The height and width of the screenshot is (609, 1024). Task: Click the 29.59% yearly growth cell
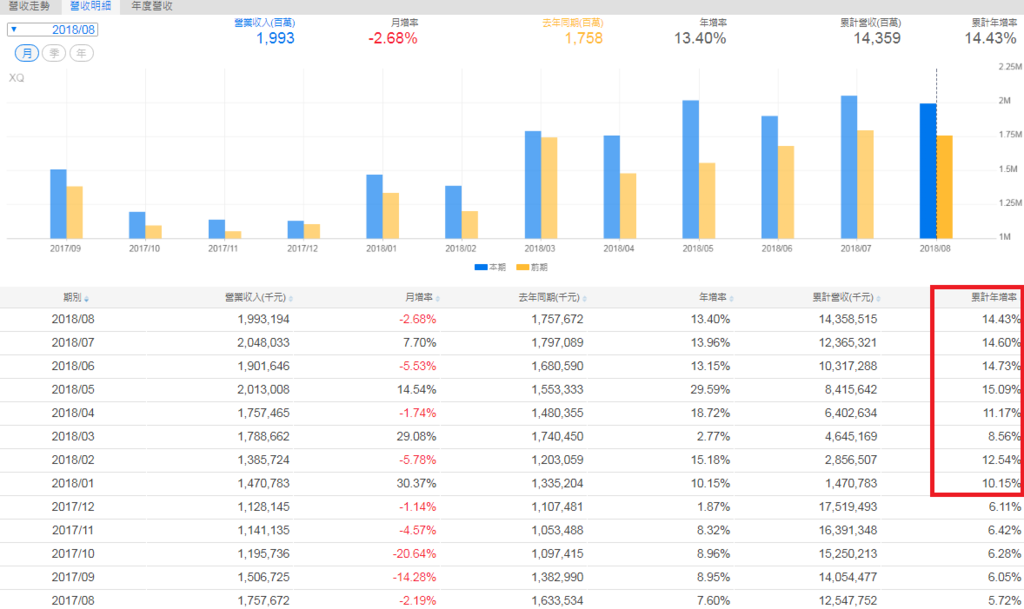click(x=711, y=390)
